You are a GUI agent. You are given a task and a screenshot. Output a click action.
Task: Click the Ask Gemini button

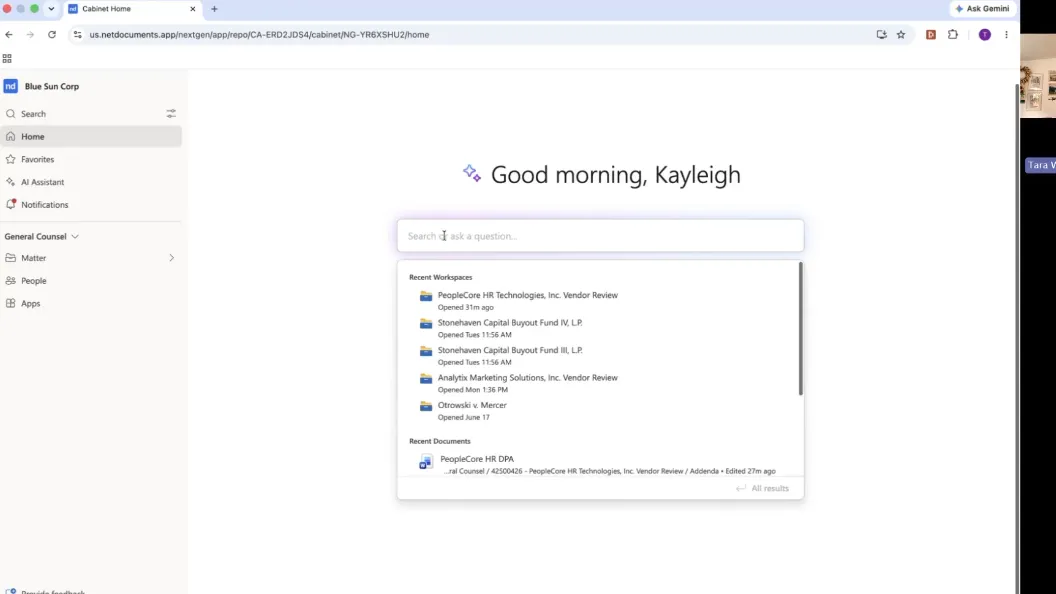(x=983, y=9)
